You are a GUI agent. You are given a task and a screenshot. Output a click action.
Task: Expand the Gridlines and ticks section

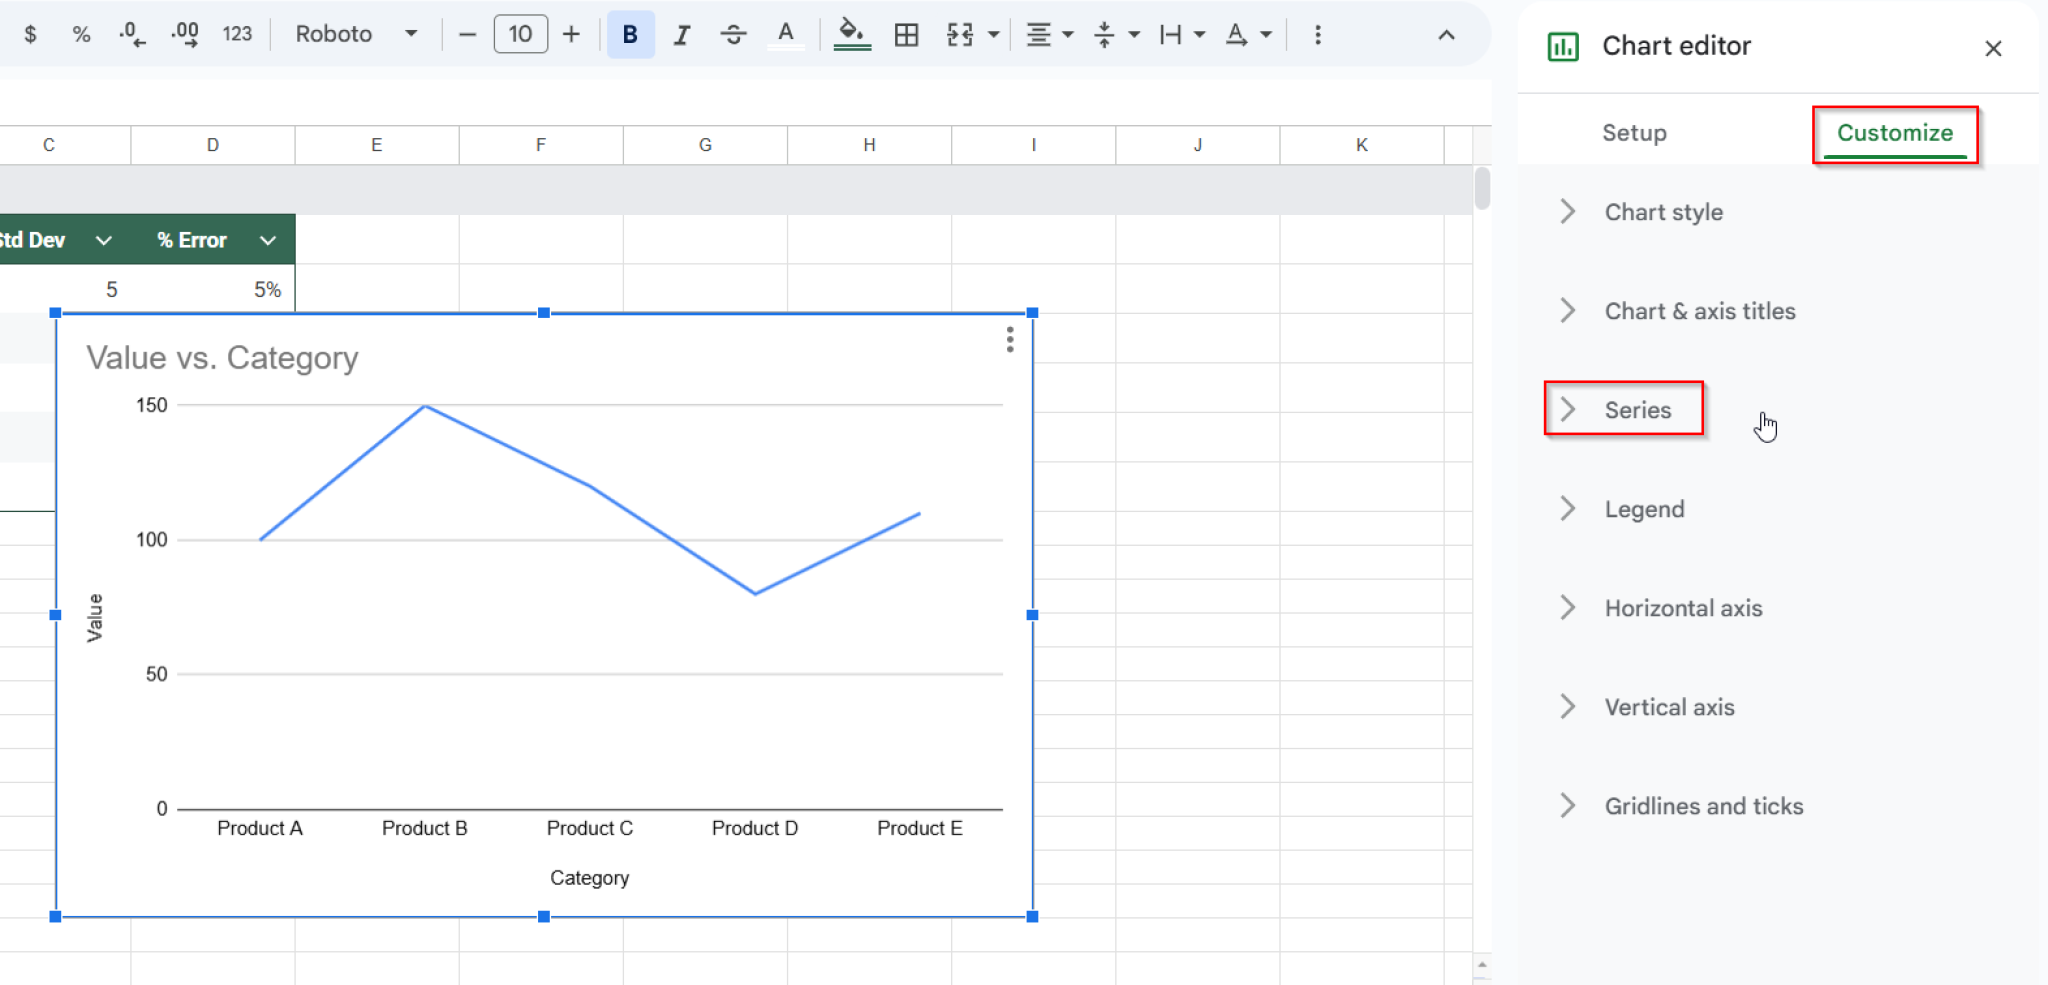pyautogui.click(x=1704, y=806)
